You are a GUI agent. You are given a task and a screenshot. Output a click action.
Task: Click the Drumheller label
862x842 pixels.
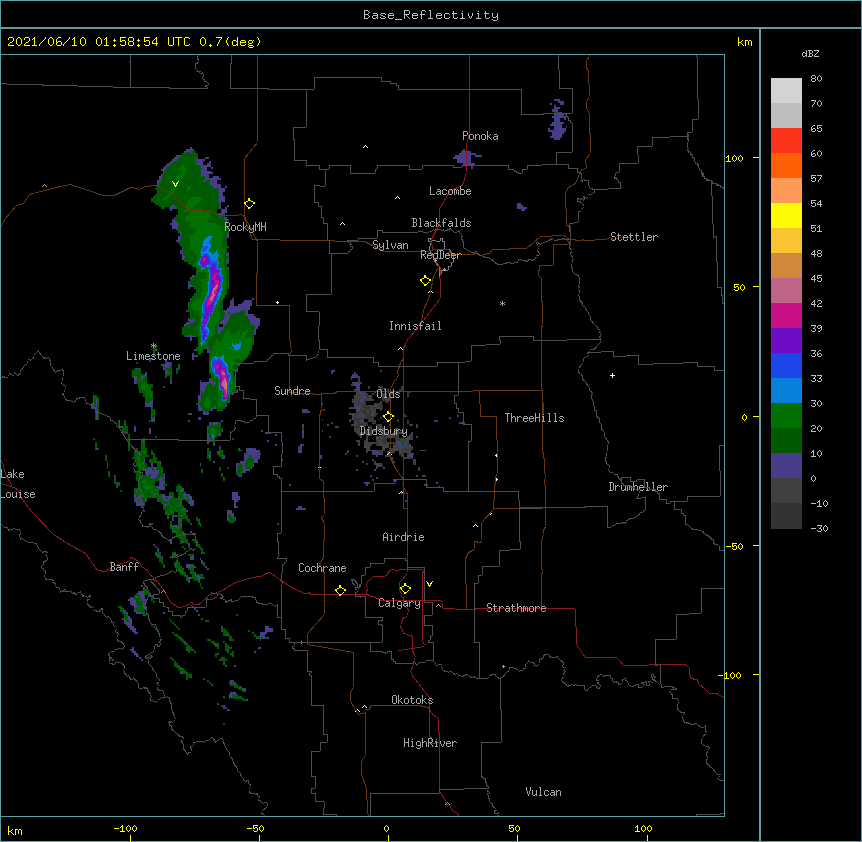point(638,487)
